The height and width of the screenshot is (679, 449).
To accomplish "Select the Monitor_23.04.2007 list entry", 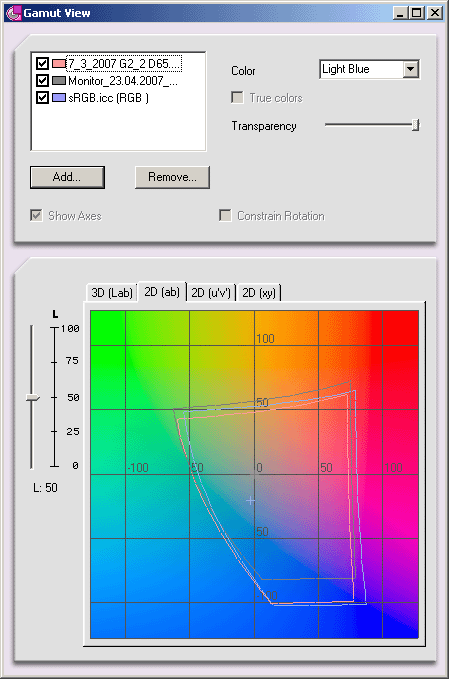I will point(123,81).
